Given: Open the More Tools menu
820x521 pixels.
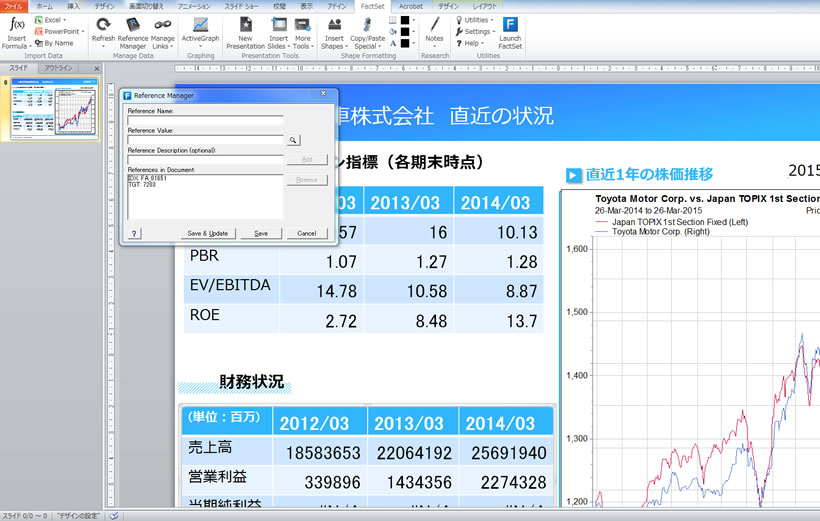Looking at the screenshot, I should point(303,32).
